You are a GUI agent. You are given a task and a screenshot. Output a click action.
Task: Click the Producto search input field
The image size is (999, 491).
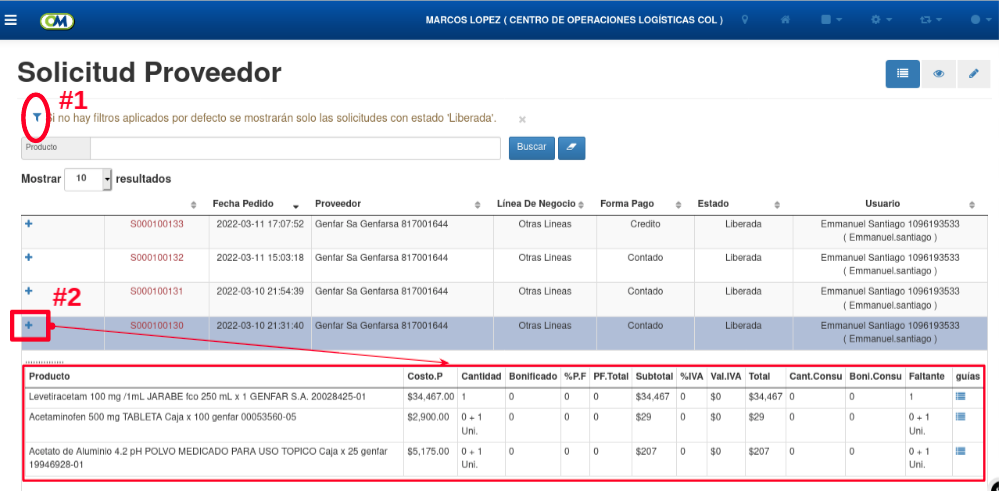click(295, 148)
